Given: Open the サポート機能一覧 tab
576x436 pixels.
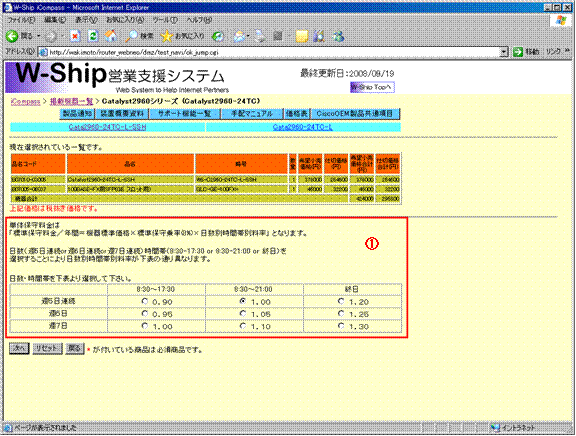Looking at the screenshot, I should pos(184,114).
